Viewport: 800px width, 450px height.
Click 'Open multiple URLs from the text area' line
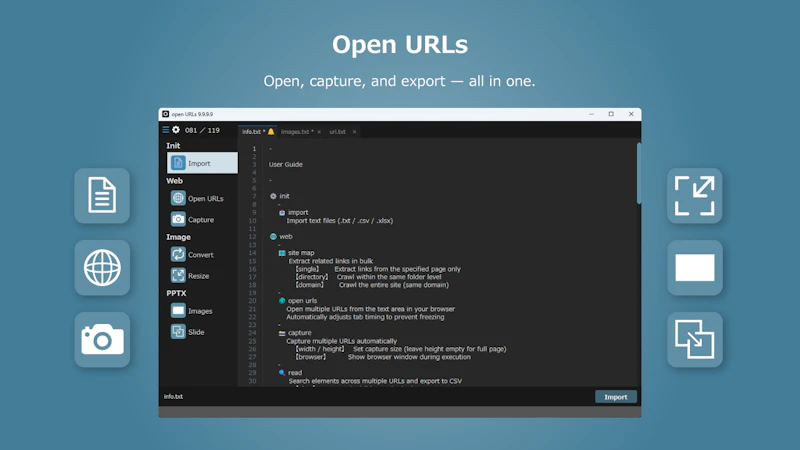[370, 309]
